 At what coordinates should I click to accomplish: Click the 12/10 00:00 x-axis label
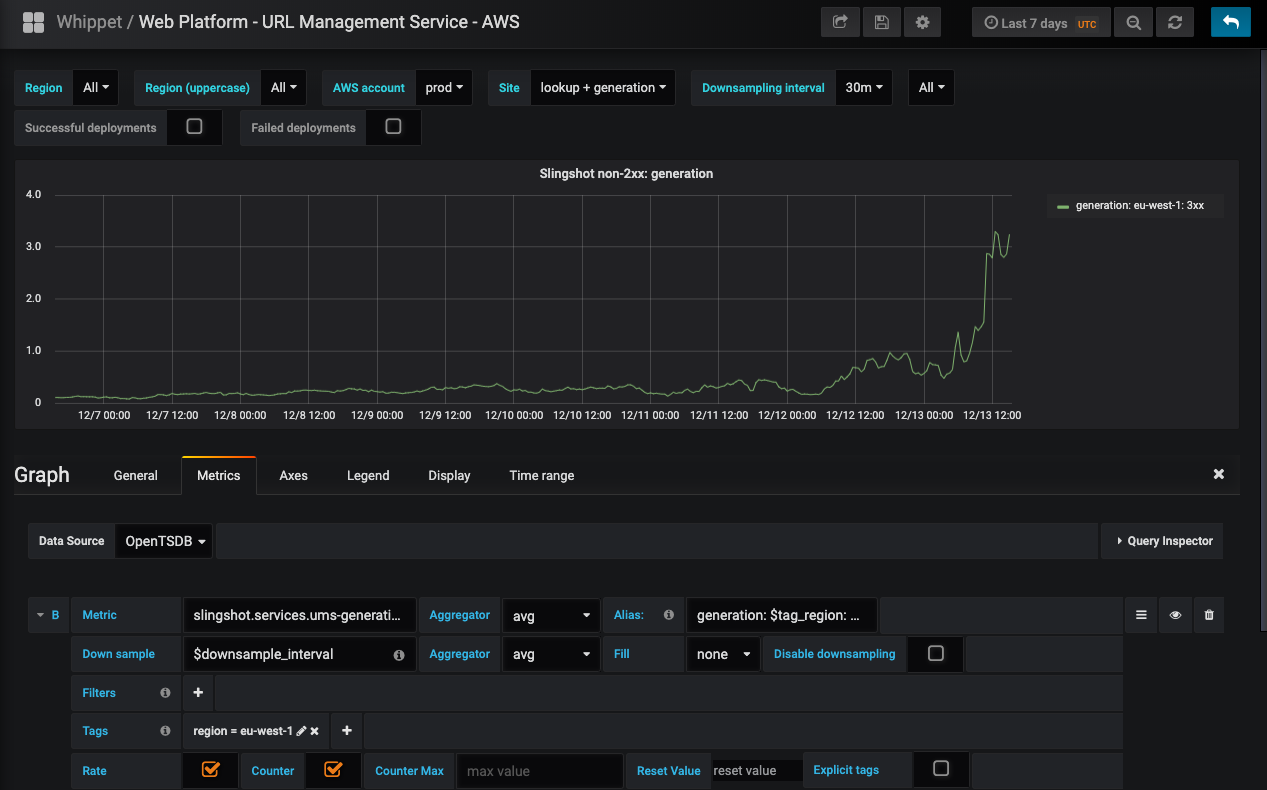pos(514,415)
